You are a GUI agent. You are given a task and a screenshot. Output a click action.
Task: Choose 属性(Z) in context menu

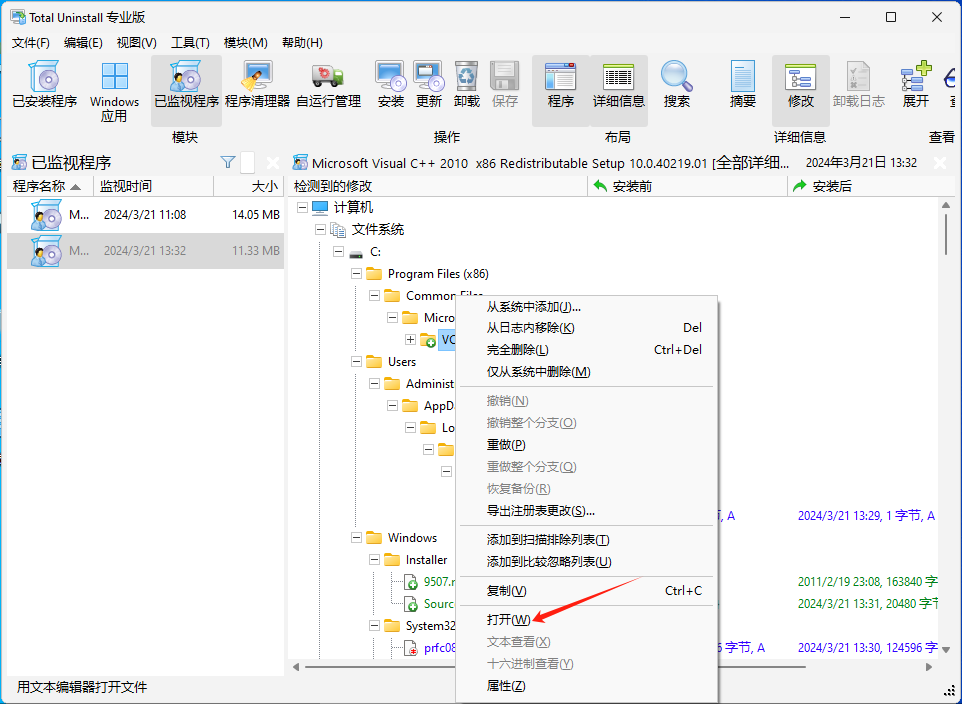click(x=587, y=686)
